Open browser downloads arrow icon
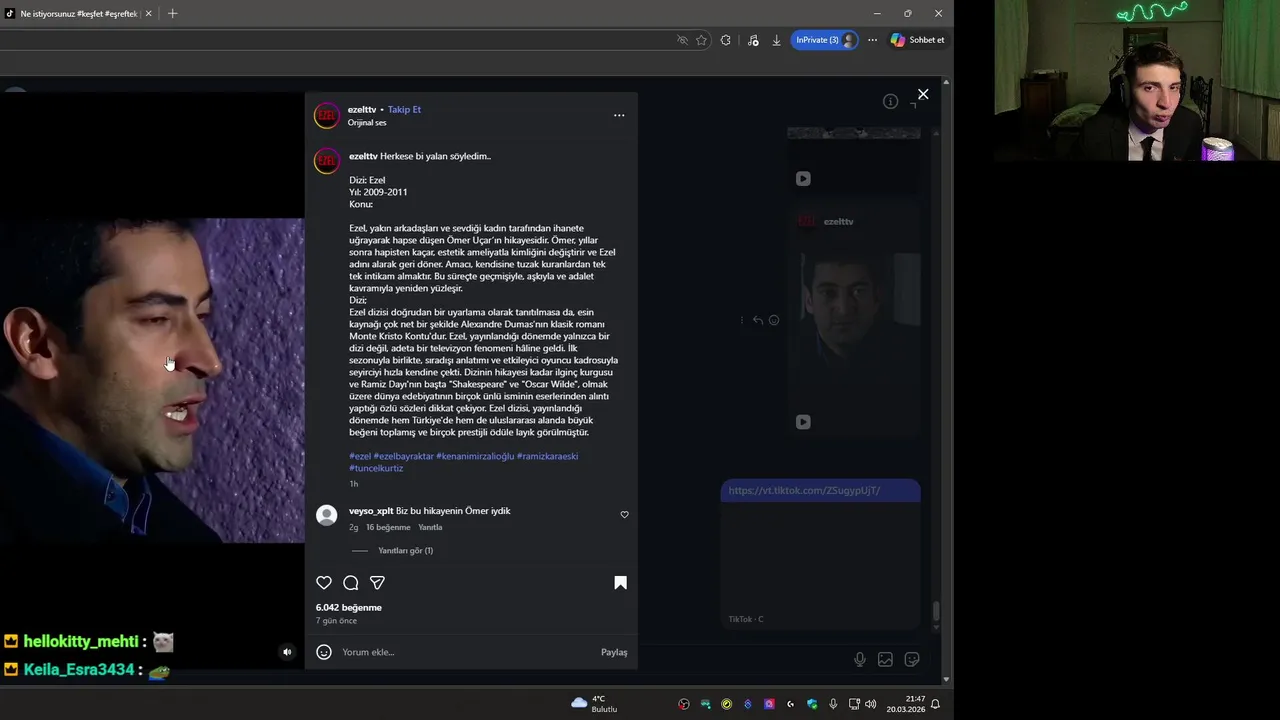The image size is (1280, 720). point(776,40)
